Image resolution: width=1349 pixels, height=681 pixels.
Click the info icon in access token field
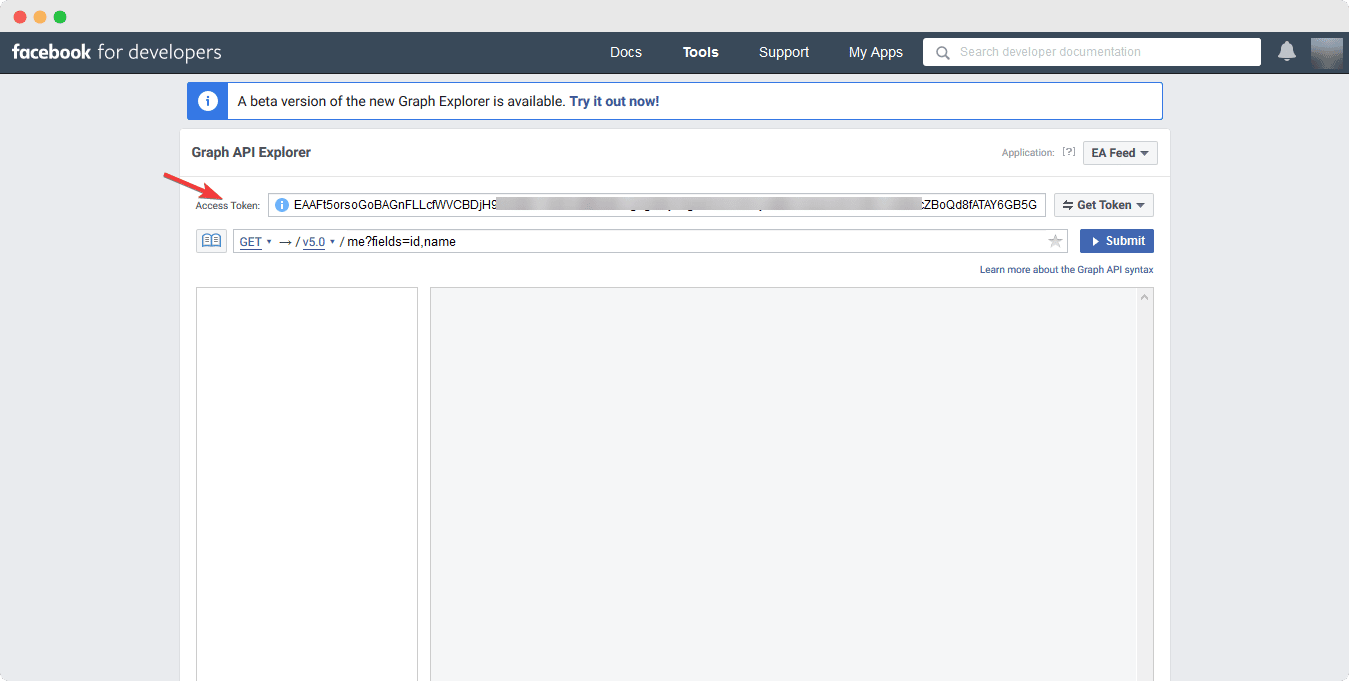point(282,205)
